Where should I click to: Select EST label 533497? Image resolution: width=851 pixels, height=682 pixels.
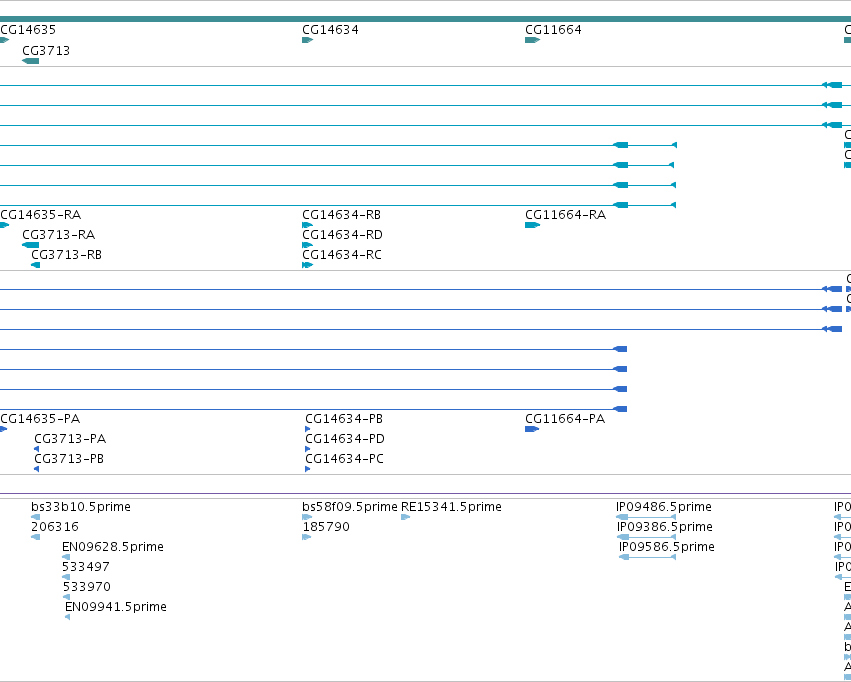click(86, 566)
